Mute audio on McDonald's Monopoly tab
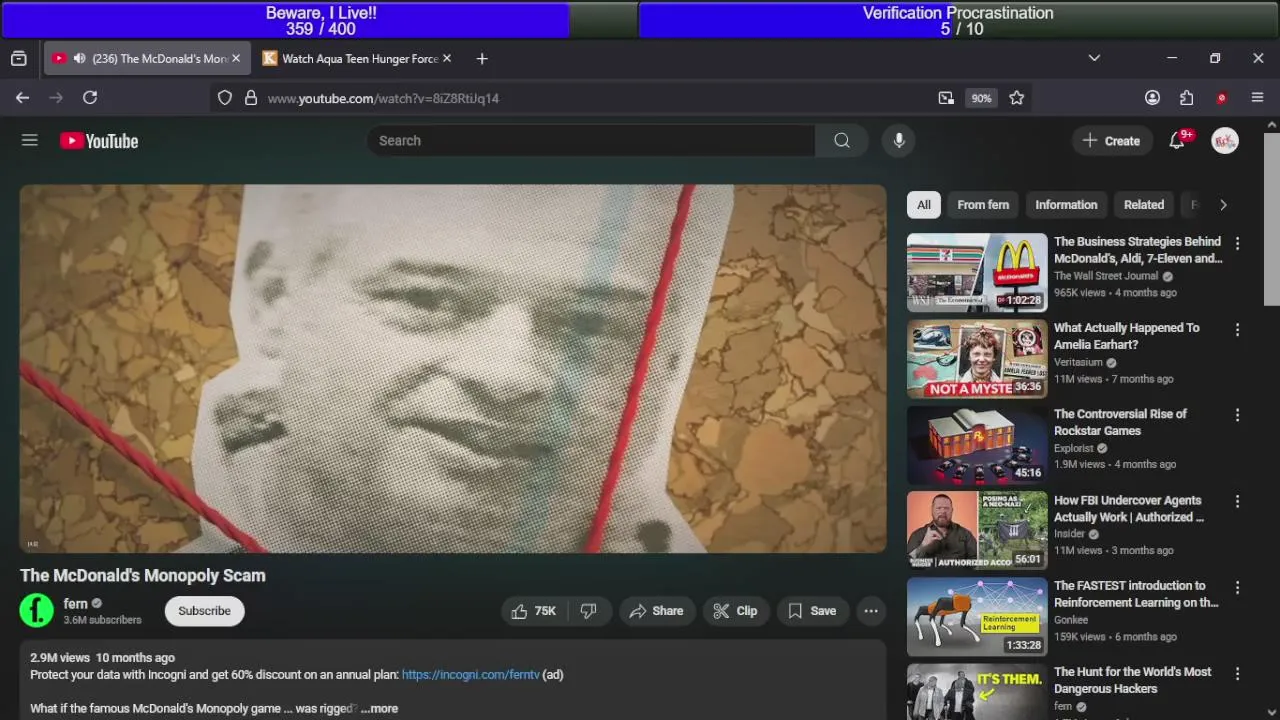Viewport: 1280px width, 720px height. (x=79, y=59)
